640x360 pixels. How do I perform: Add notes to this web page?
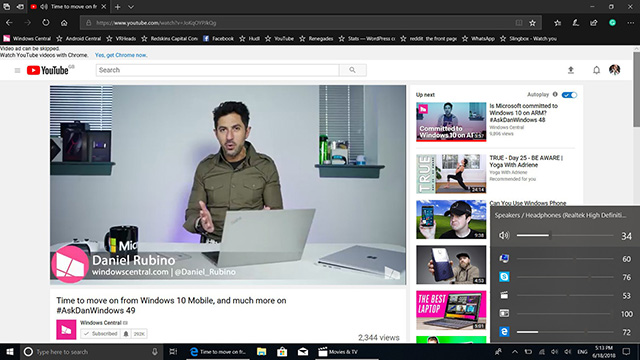pos(576,23)
